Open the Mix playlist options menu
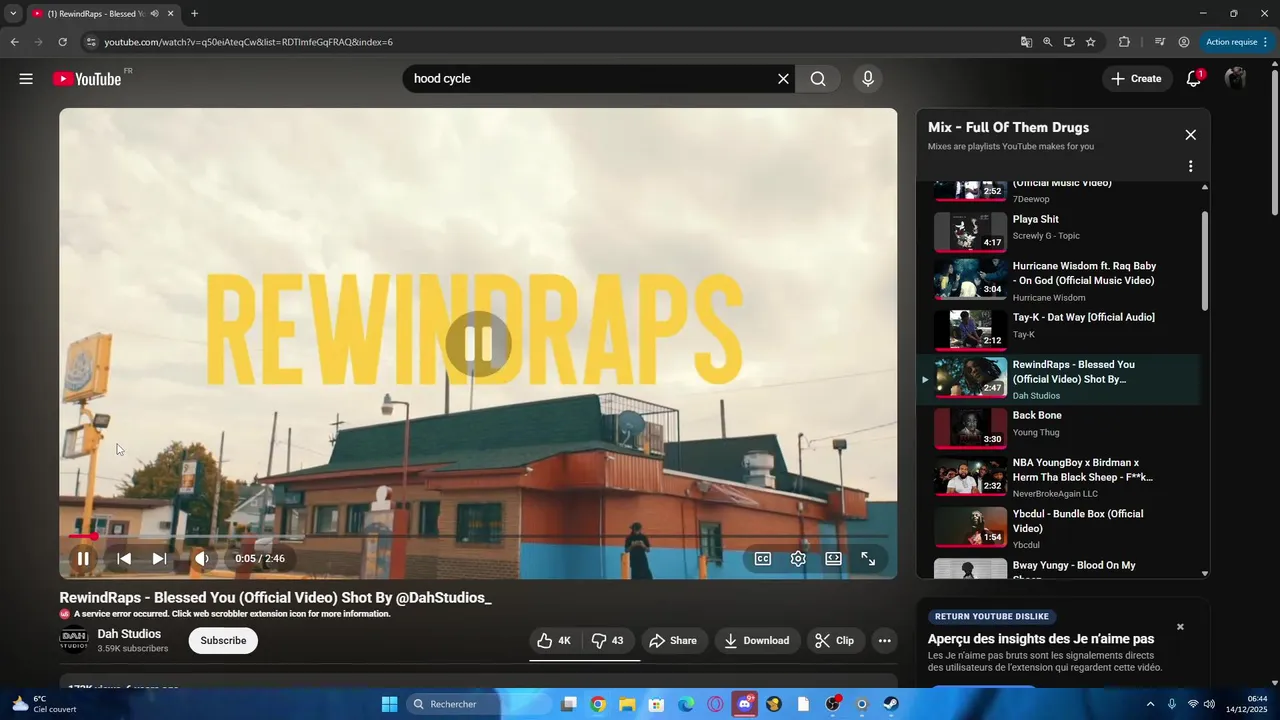This screenshot has width=1280, height=720. coord(1190,166)
